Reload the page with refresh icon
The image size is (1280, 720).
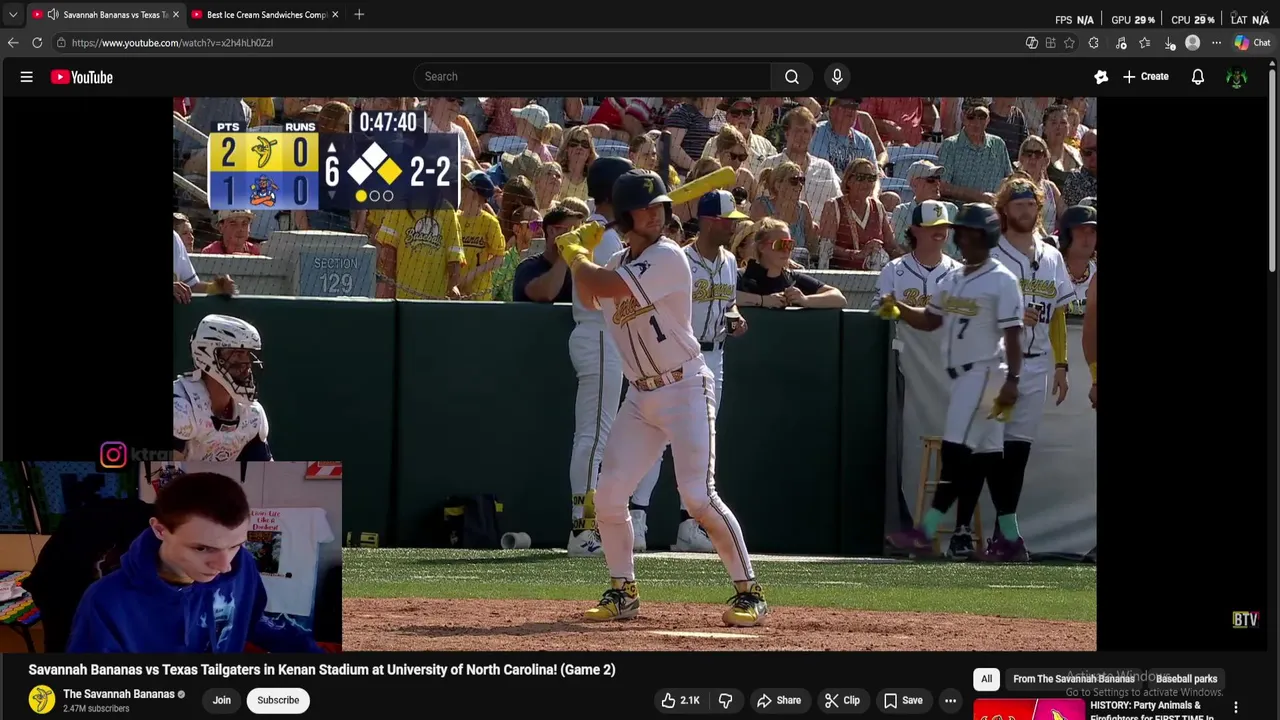coord(37,43)
